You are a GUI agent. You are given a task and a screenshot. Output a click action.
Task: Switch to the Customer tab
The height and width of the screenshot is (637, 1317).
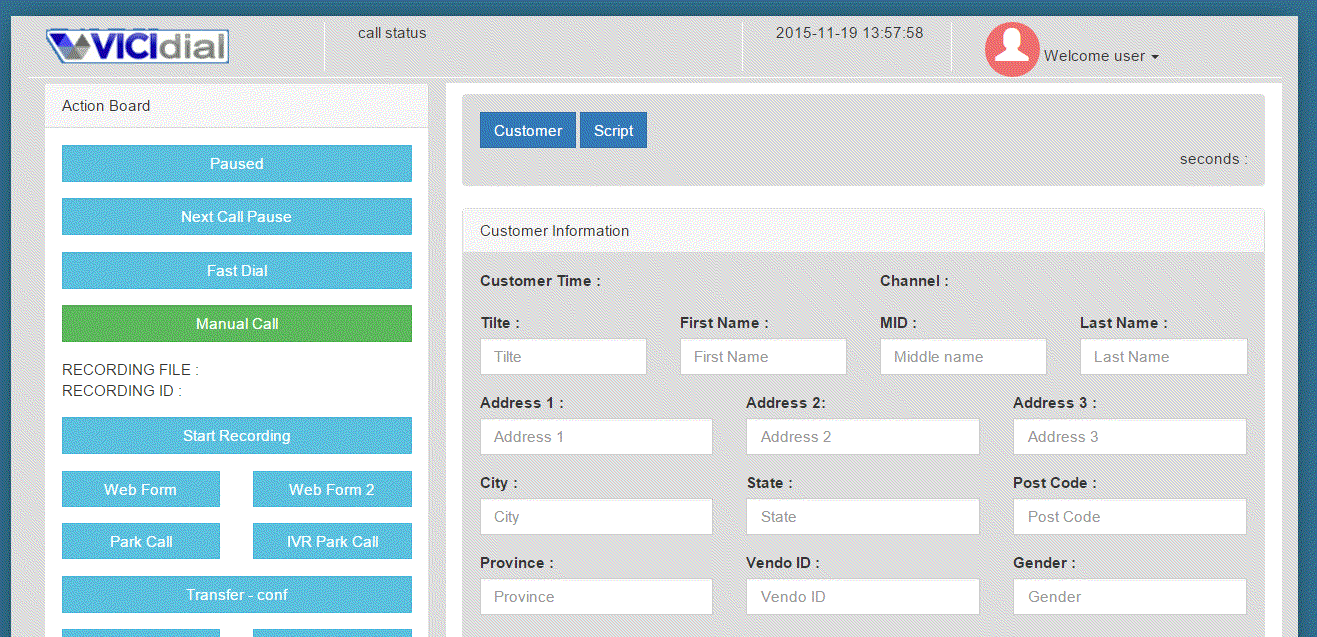pyautogui.click(x=527, y=130)
